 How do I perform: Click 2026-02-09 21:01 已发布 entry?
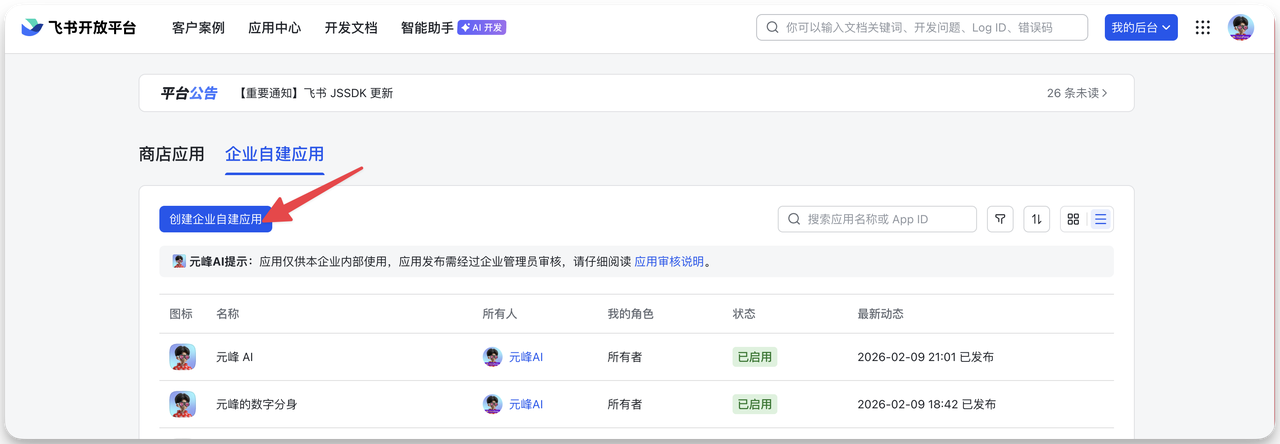pyautogui.click(x=925, y=357)
